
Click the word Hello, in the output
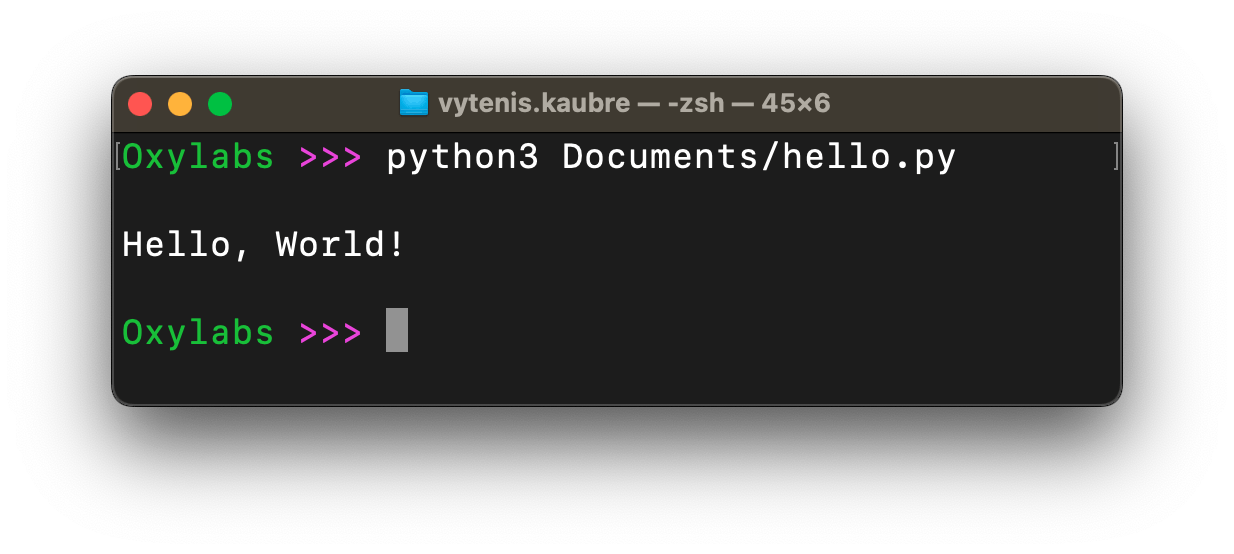(176, 245)
